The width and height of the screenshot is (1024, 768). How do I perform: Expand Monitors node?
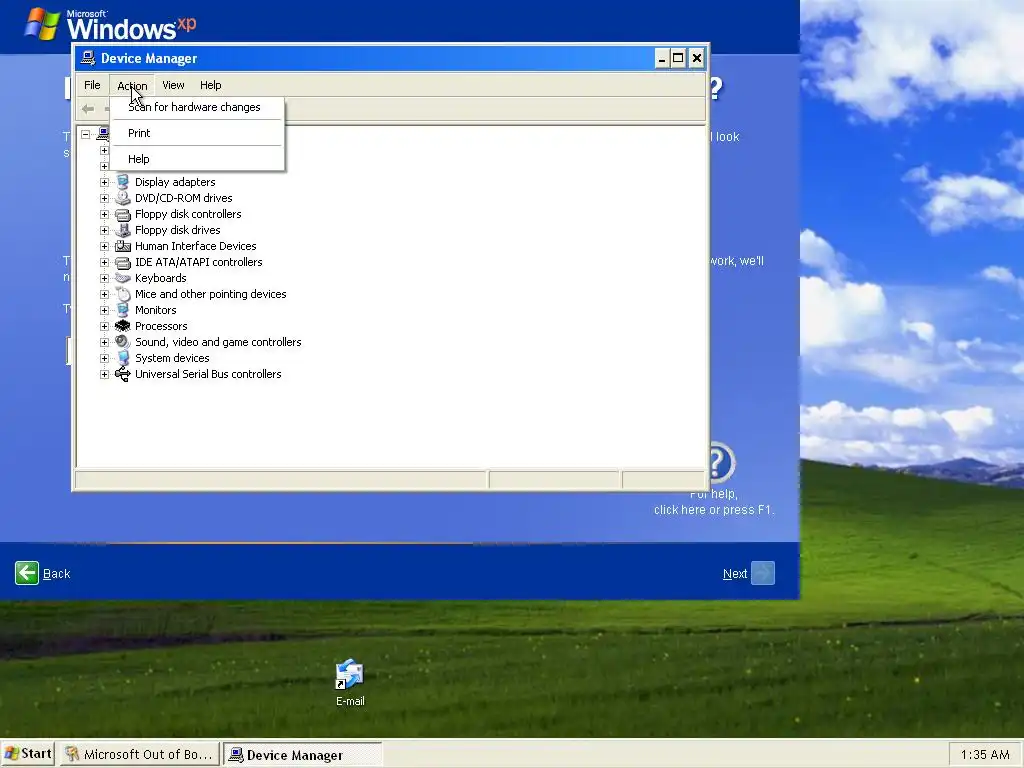point(104,310)
